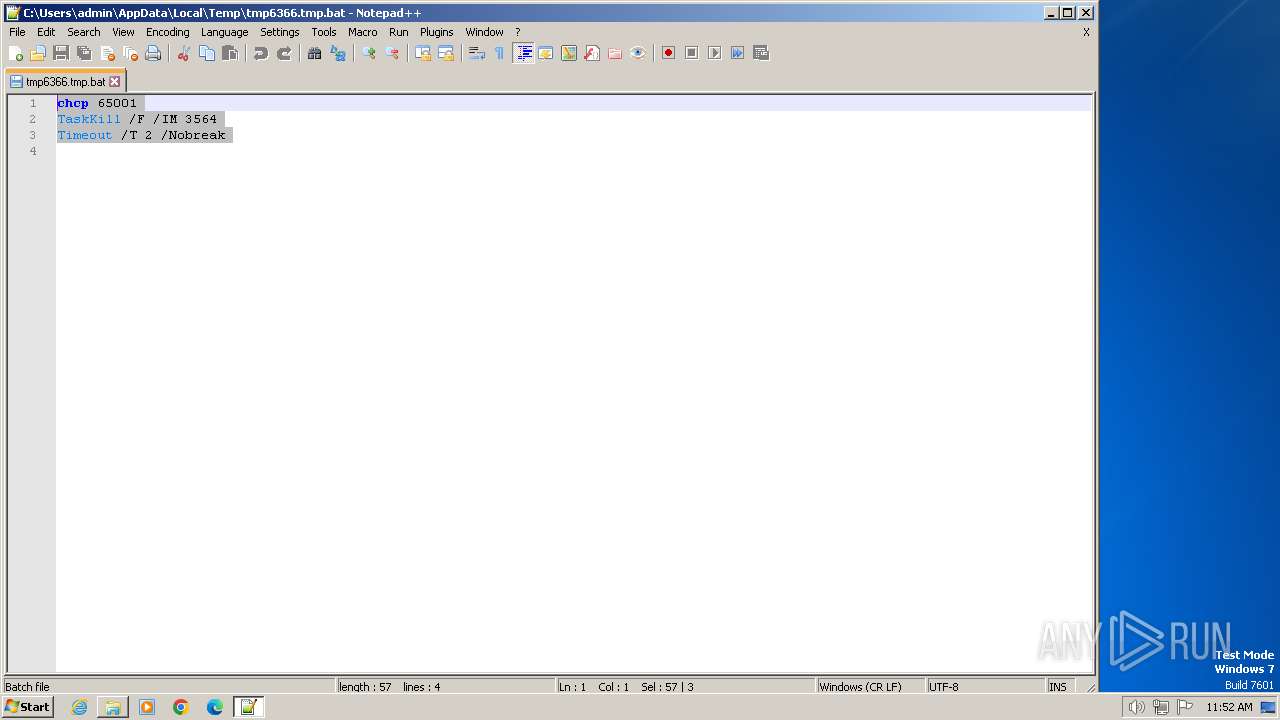Click the Define Your Language icon
The image size is (1280, 720).
[546, 53]
